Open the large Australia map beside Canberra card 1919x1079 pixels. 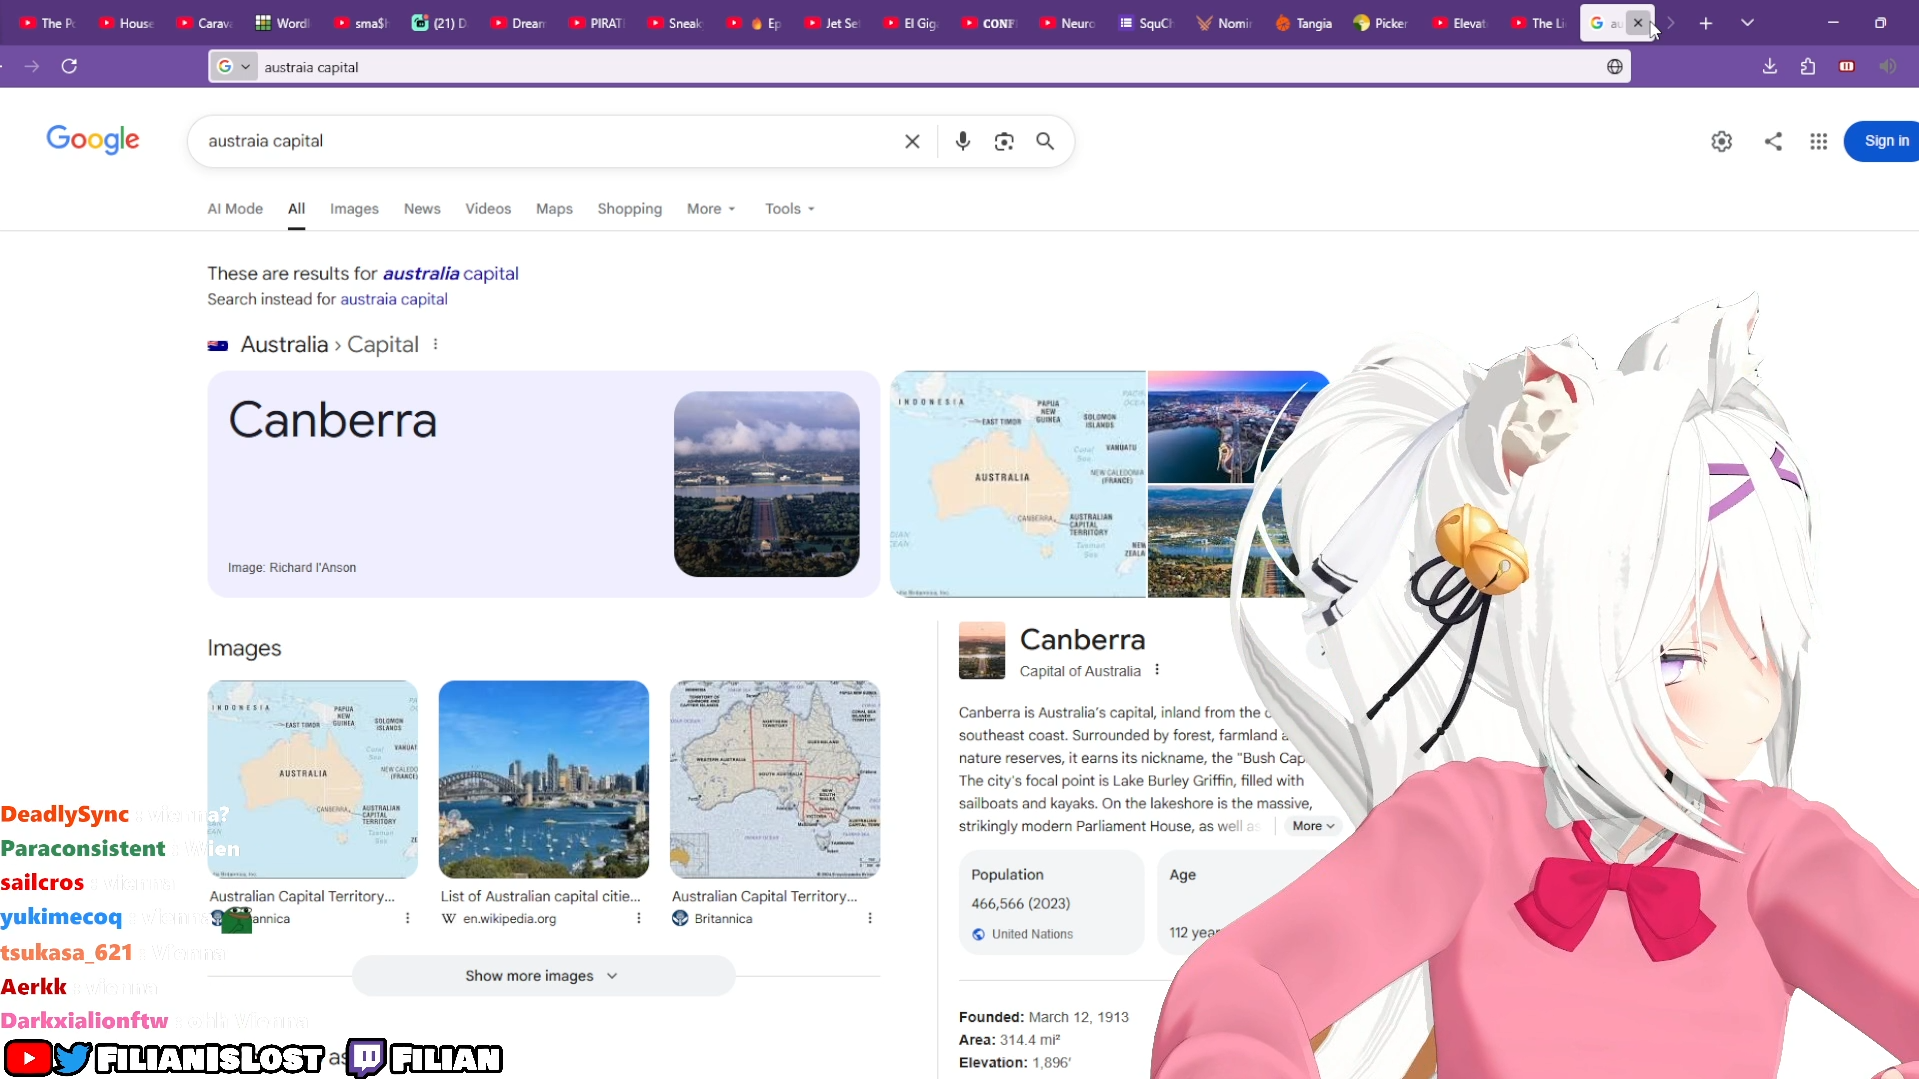coord(1018,484)
